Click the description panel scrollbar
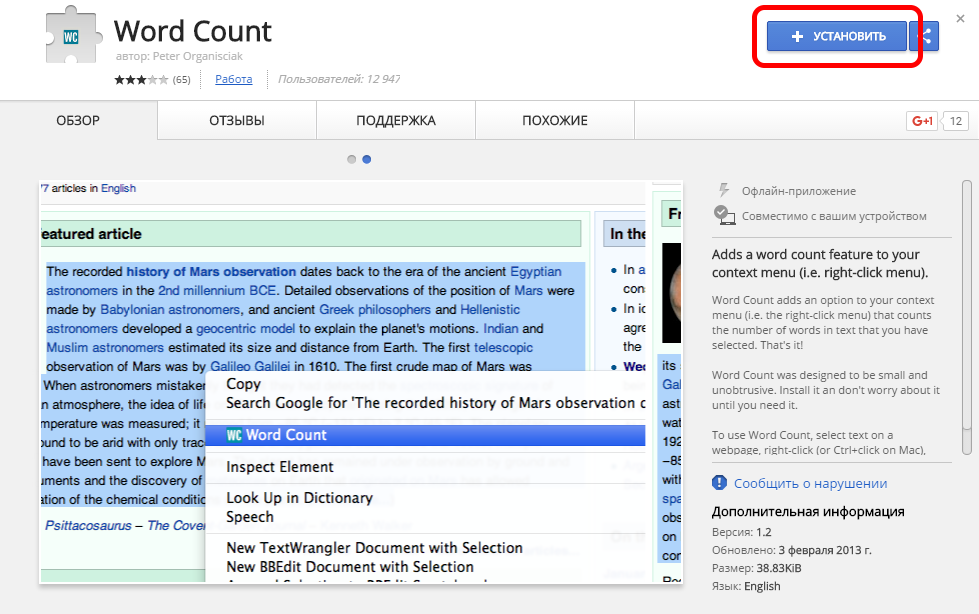This screenshot has height=614, width=979. click(x=967, y=317)
